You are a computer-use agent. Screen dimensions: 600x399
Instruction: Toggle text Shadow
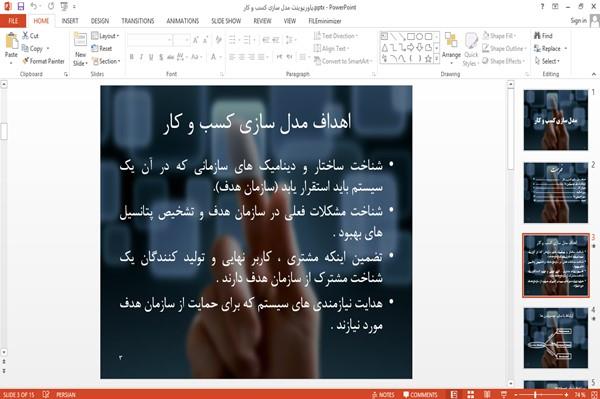(x=161, y=57)
